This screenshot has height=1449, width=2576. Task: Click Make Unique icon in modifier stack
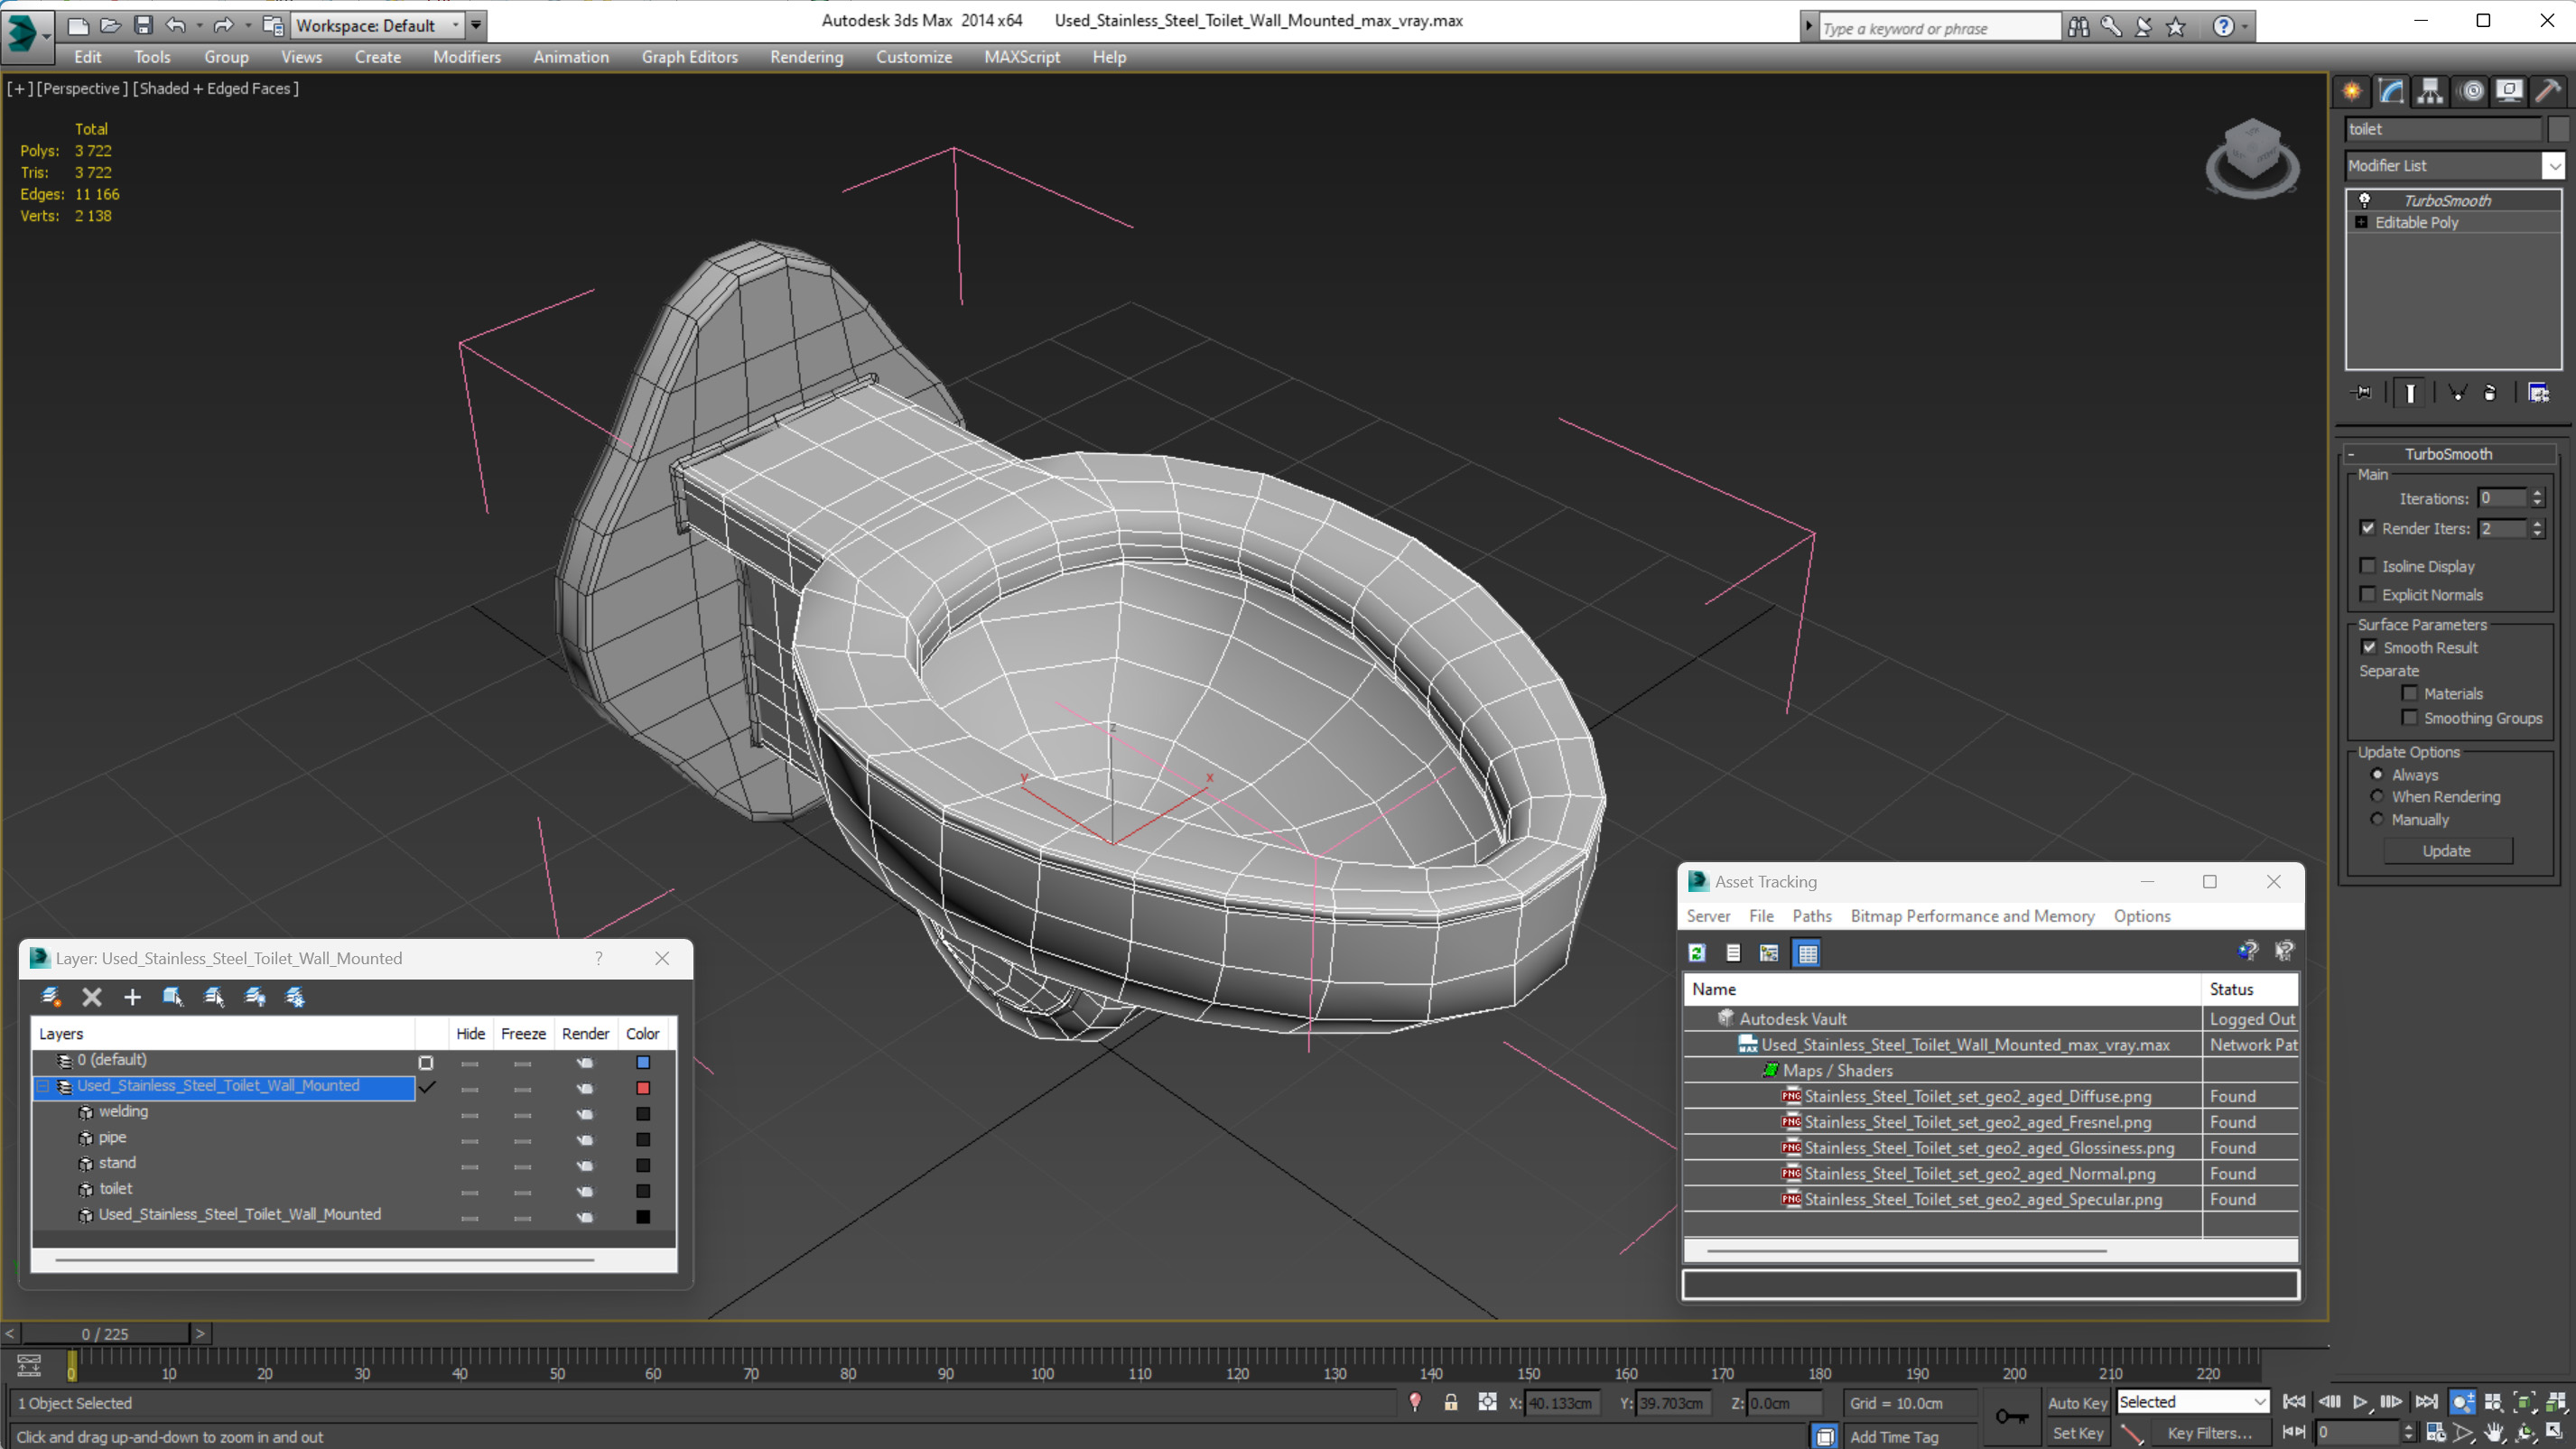(2457, 393)
